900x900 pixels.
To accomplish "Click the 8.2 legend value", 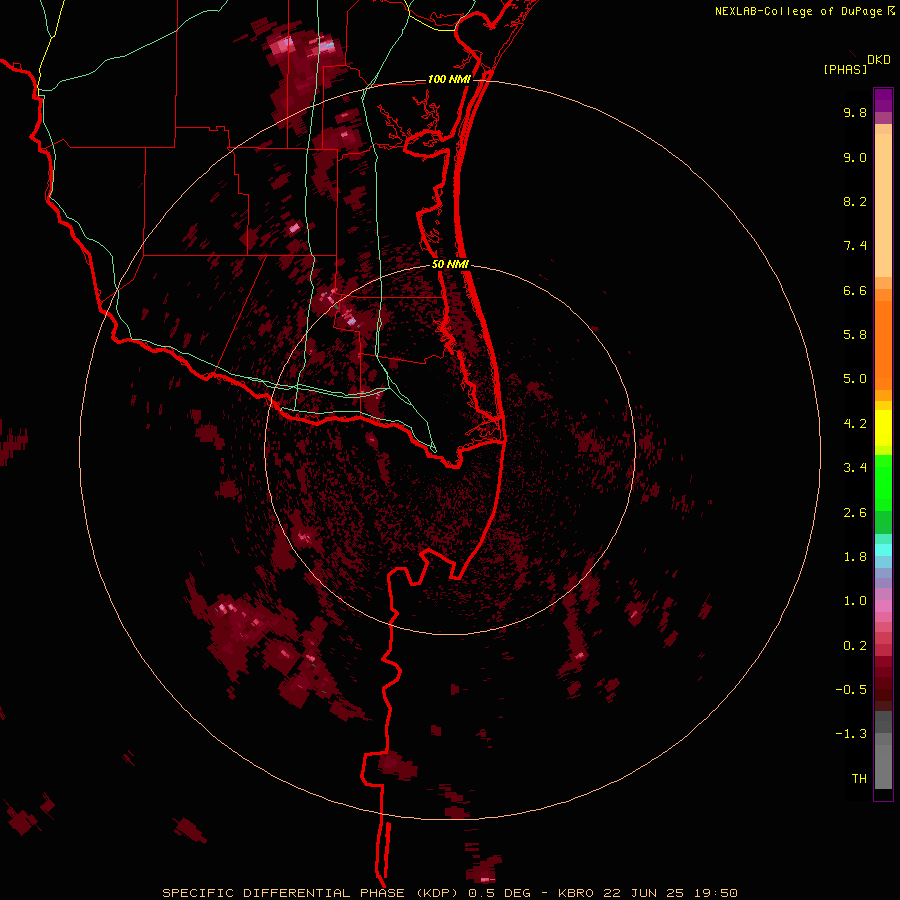I will pos(855,201).
